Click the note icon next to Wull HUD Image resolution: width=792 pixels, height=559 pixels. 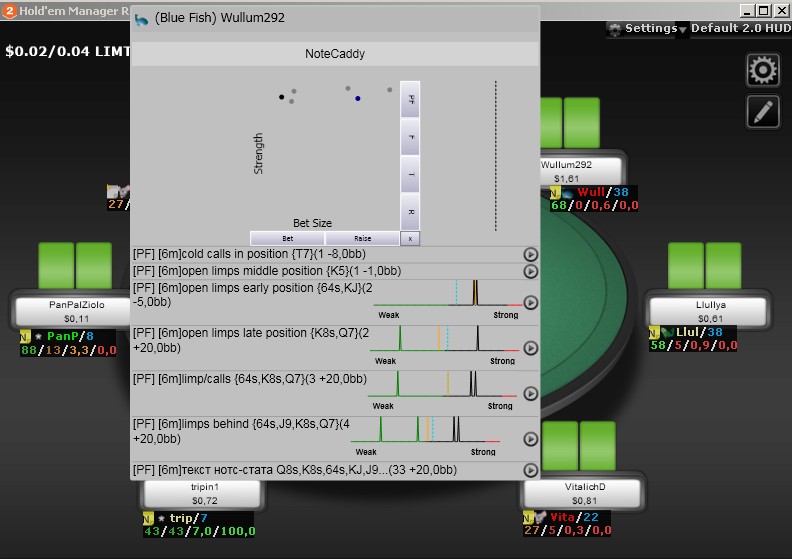(555, 192)
